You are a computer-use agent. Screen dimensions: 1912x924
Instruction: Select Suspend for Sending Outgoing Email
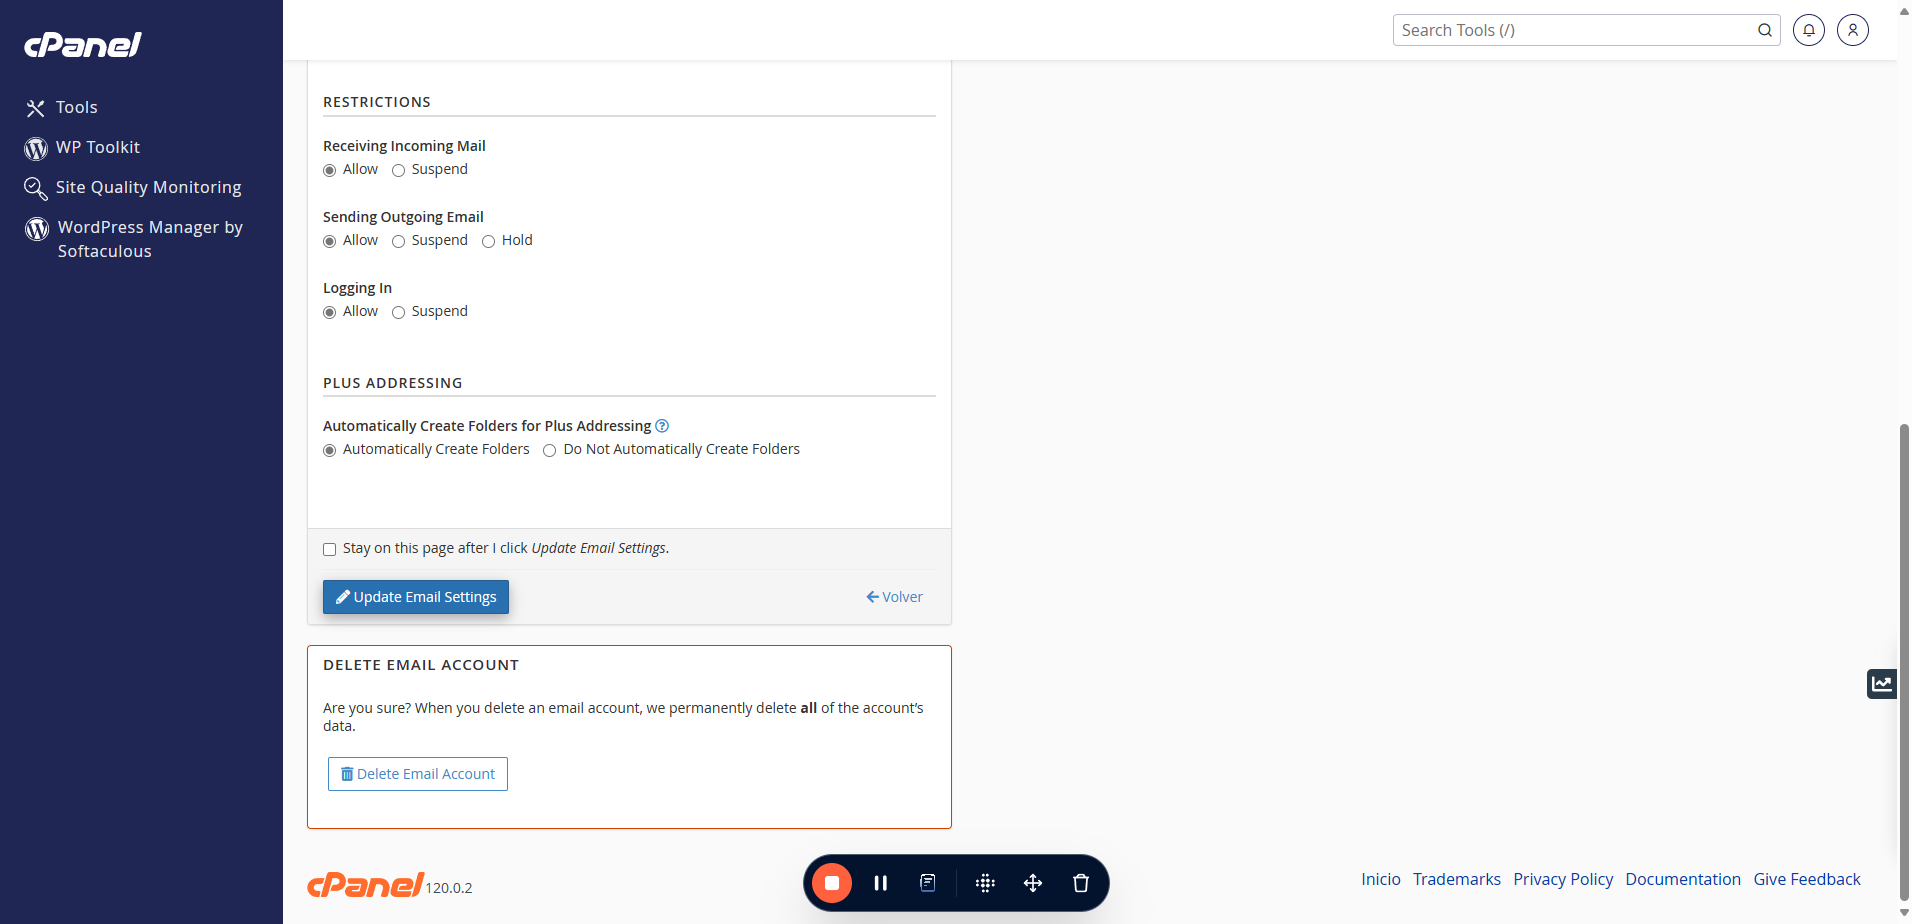coord(398,241)
